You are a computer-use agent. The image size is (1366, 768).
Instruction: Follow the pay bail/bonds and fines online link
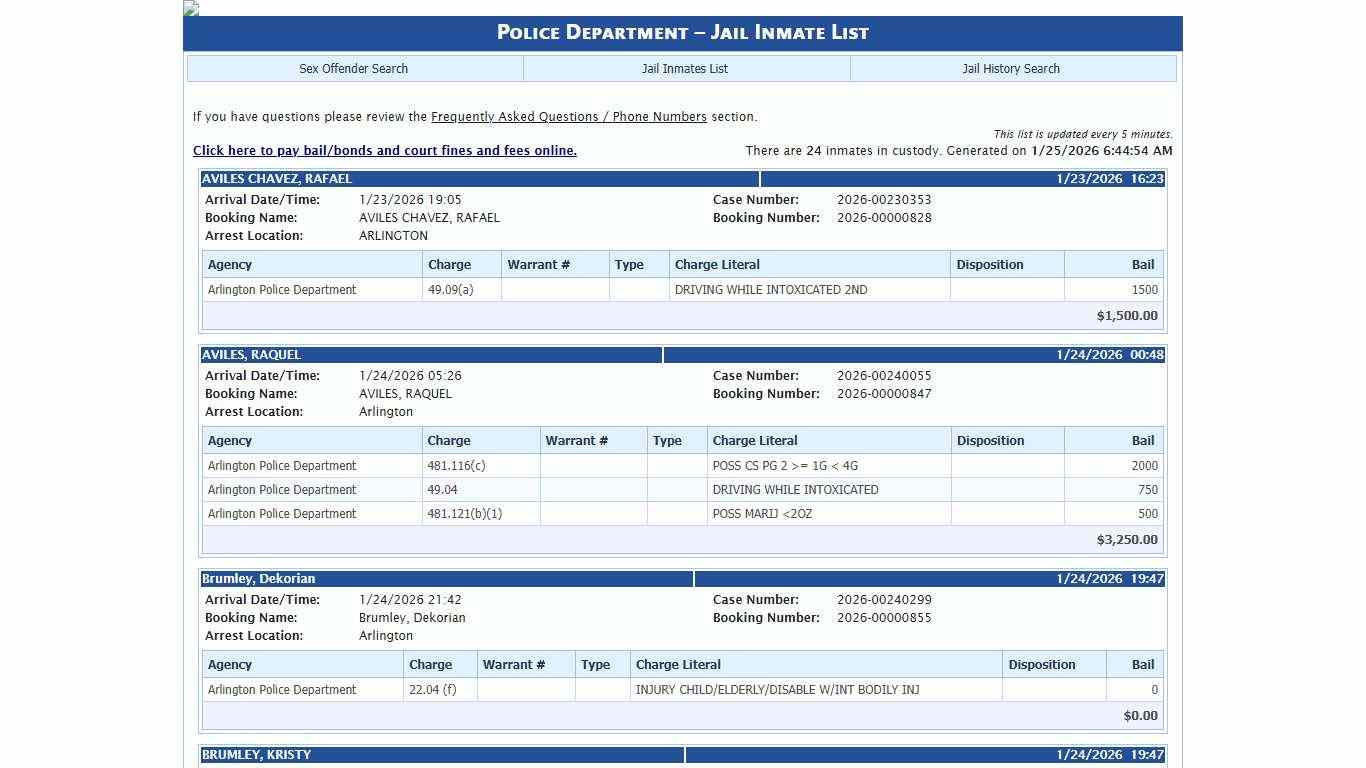[x=384, y=151]
